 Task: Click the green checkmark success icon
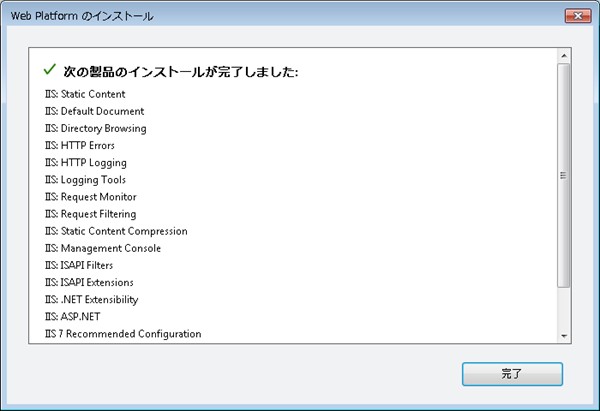pyautogui.click(x=49, y=71)
